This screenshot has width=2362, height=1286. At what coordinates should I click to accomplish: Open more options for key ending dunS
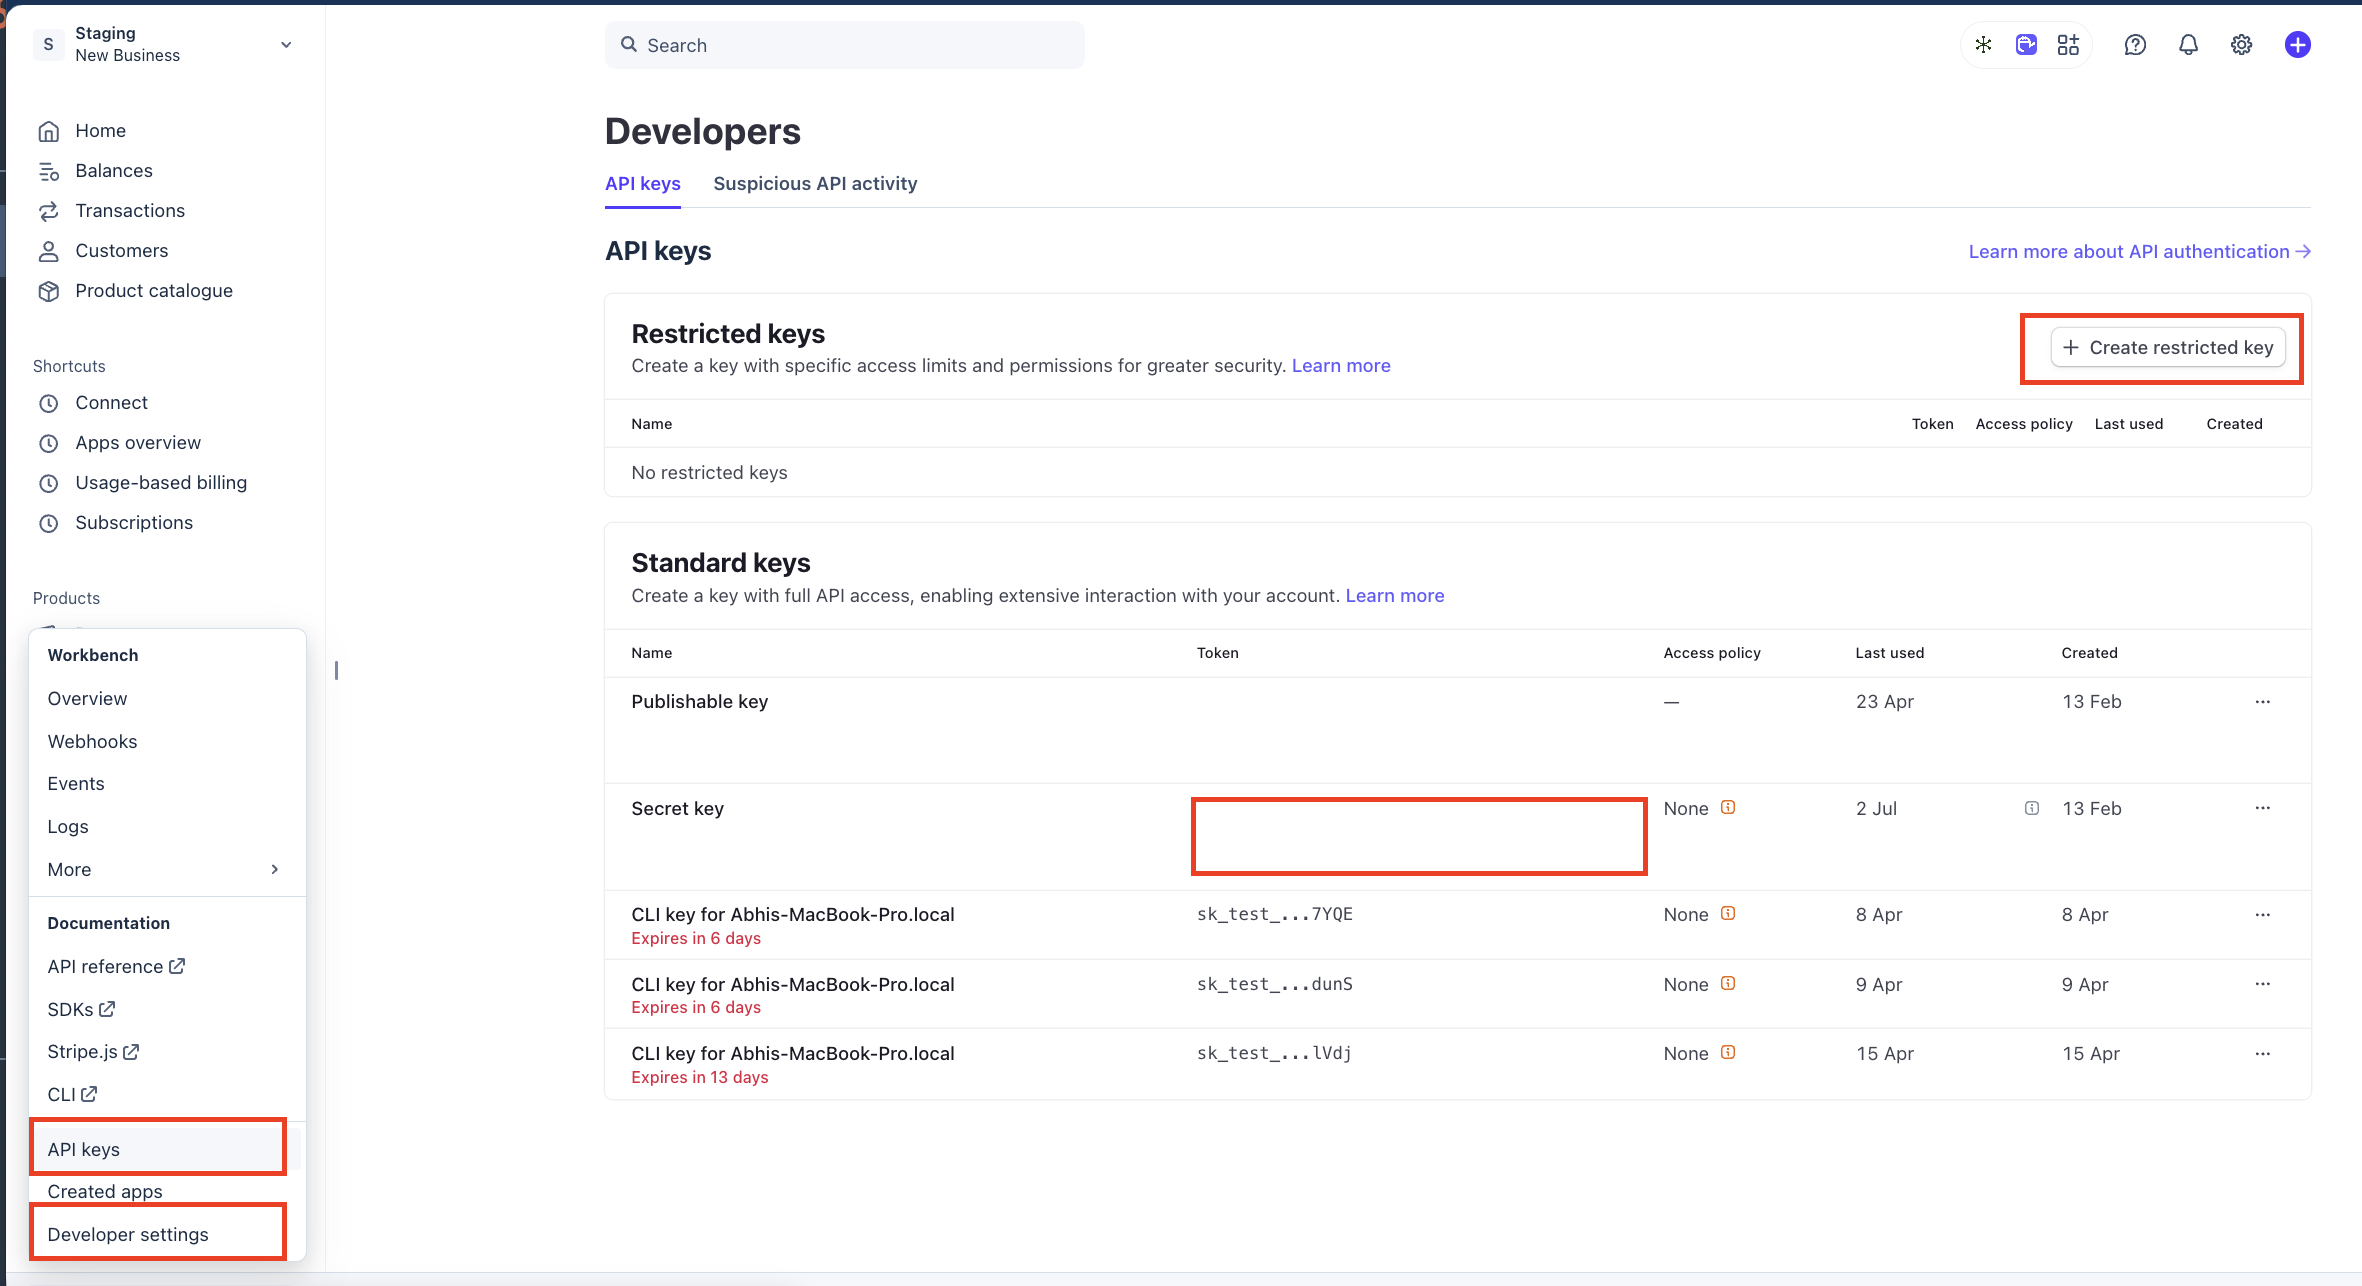[x=2262, y=984]
